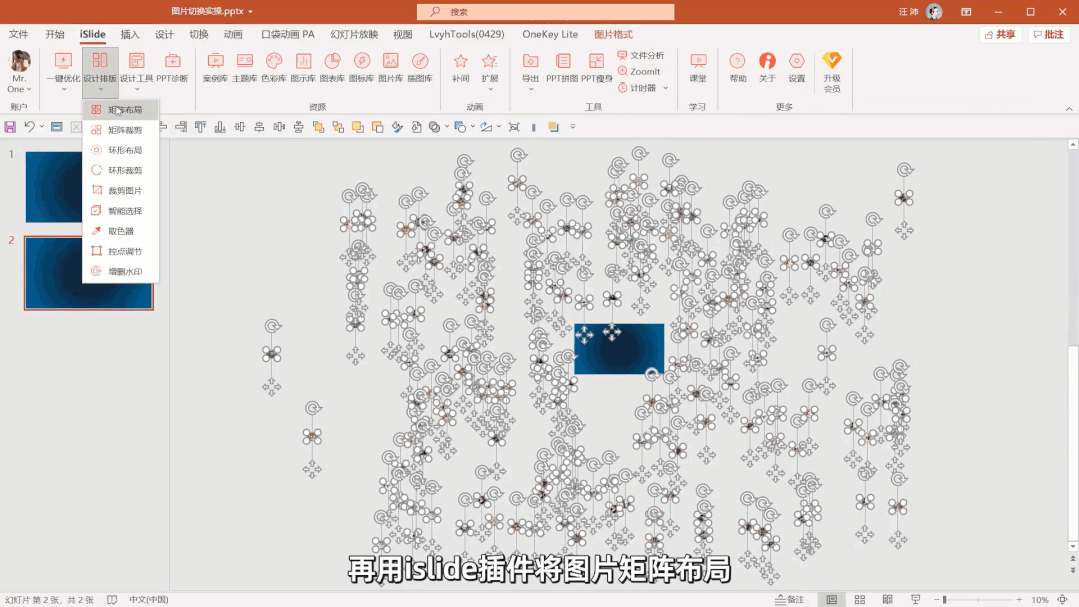Expand the 设计工具 dropdown

136,89
